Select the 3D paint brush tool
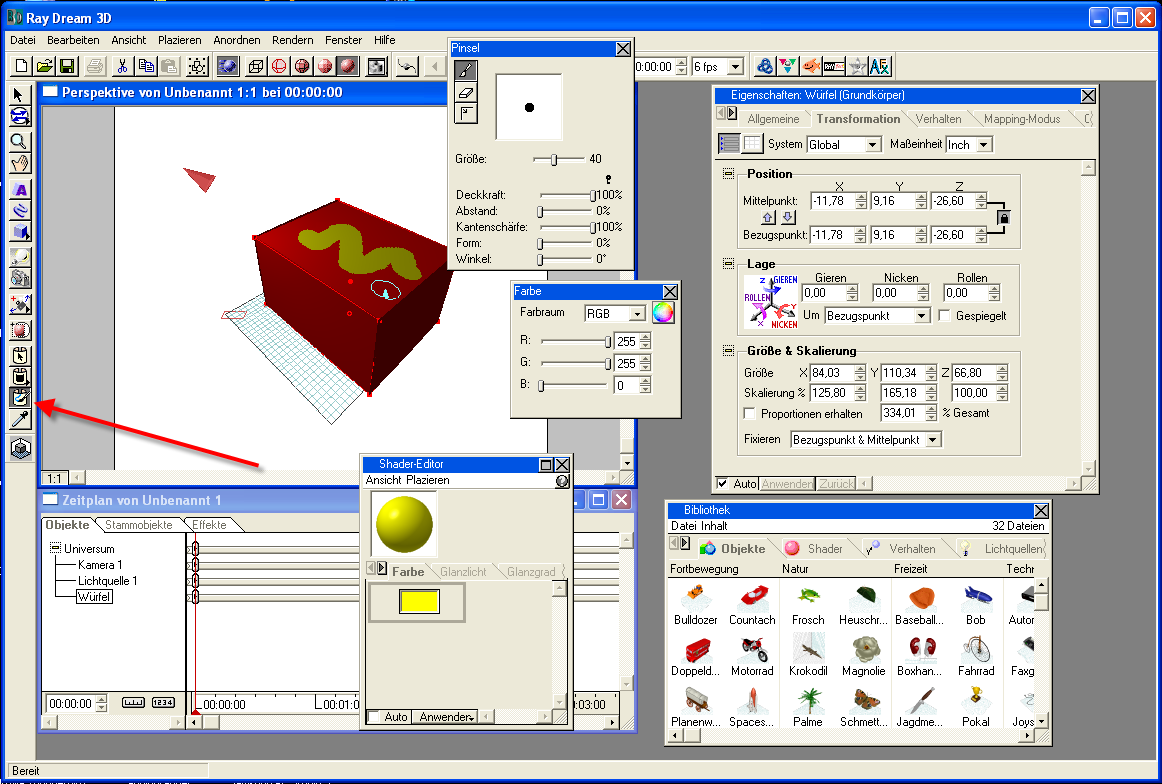 pyautogui.click(x=20, y=398)
